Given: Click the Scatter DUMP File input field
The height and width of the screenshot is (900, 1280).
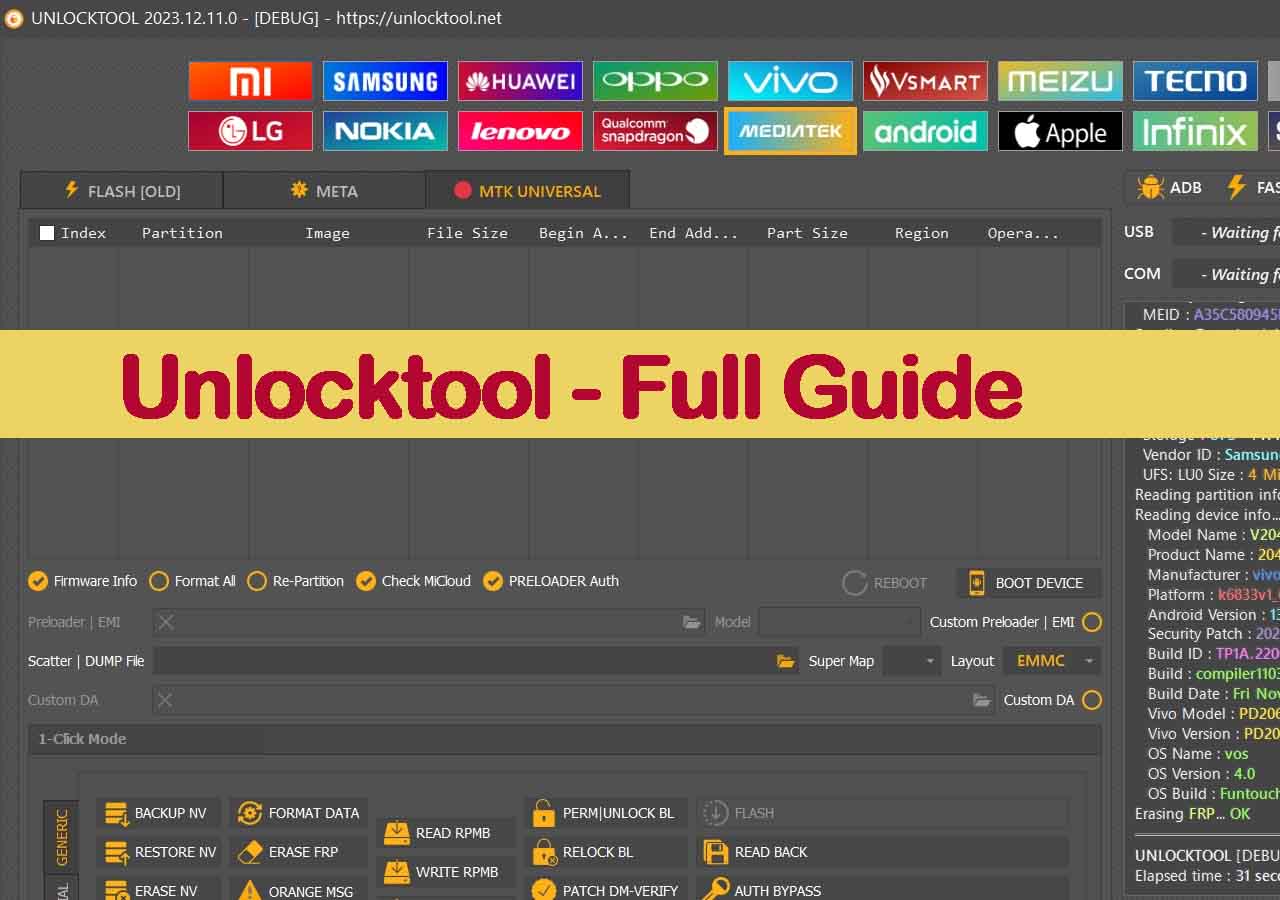Looking at the screenshot, I should (460, 661).
